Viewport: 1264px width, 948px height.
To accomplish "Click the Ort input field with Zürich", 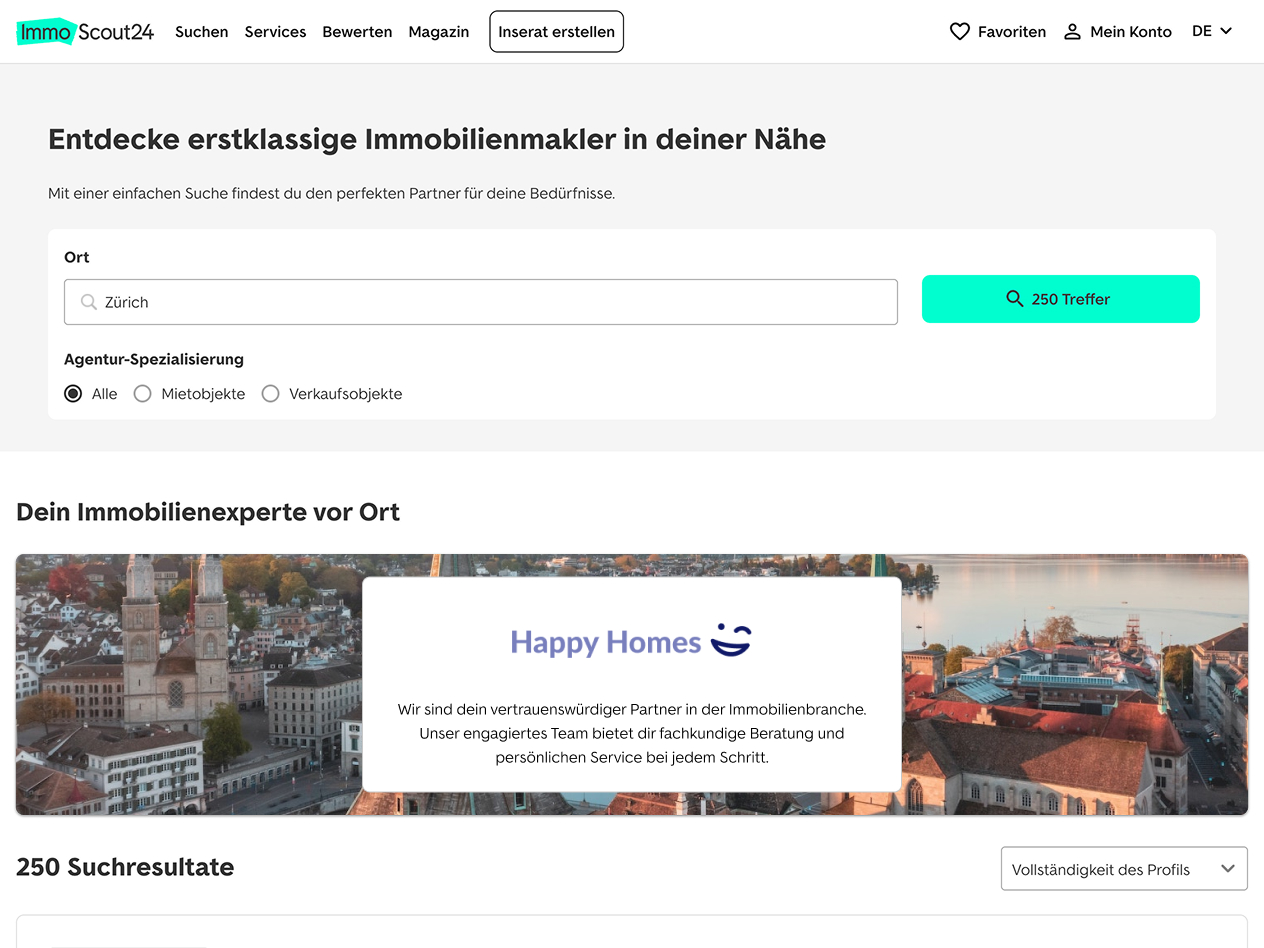I will tap(481, 302).
